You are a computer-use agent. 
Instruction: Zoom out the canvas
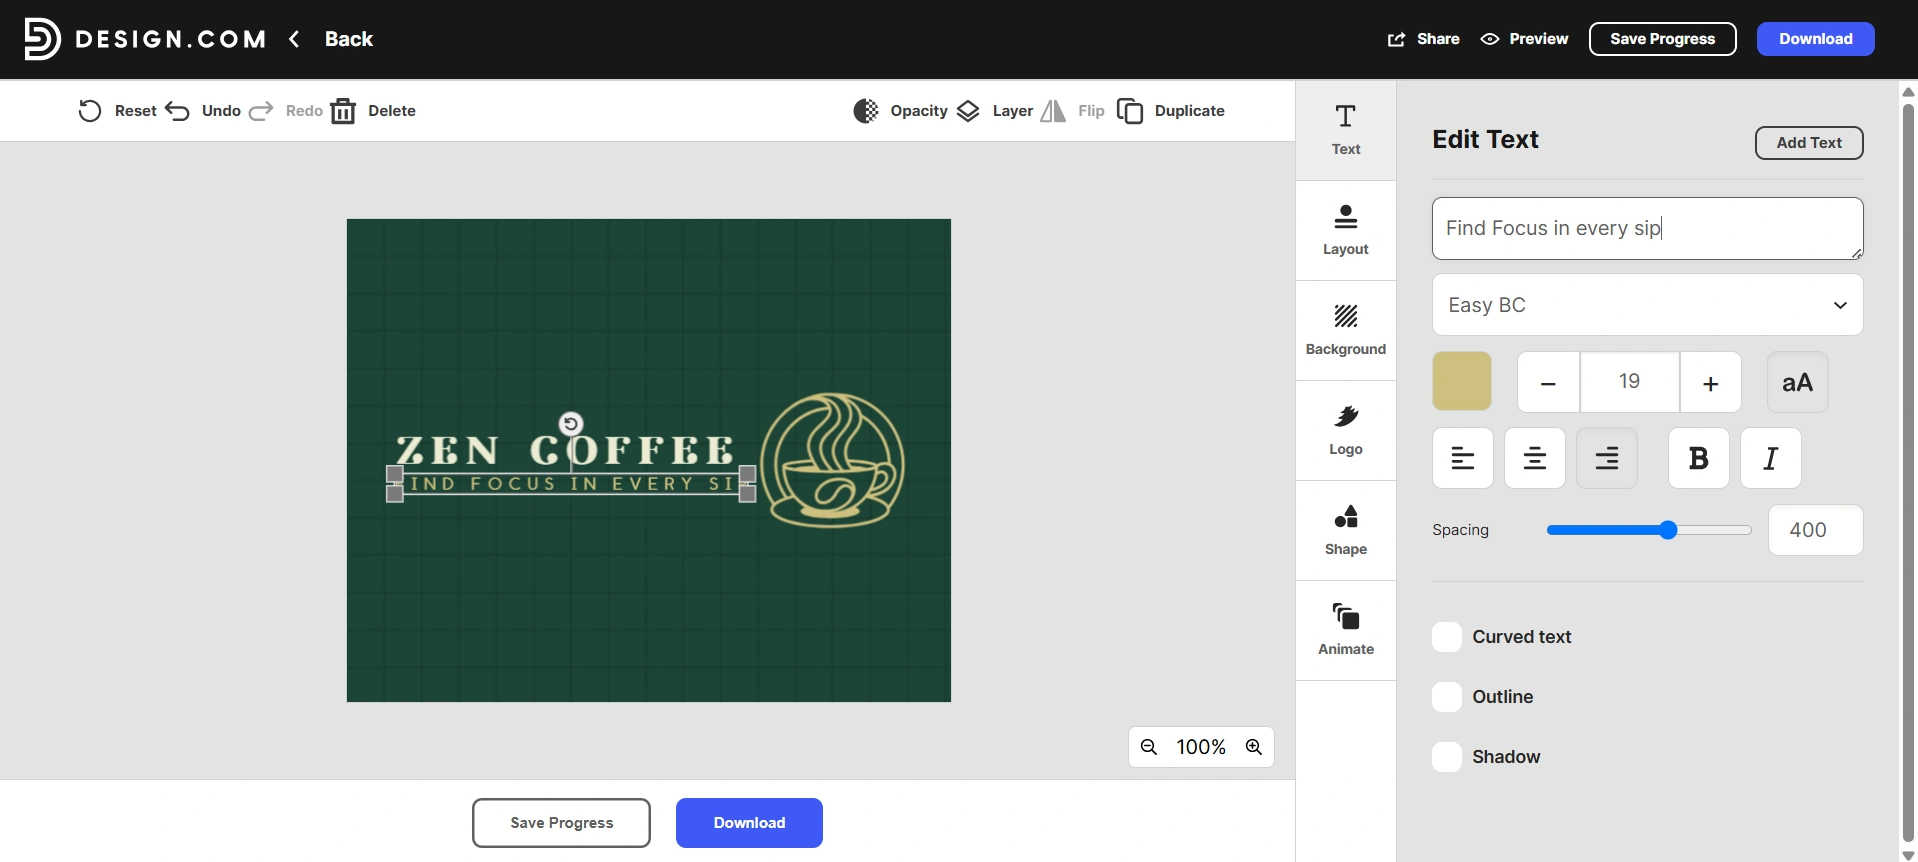[x=1149, y=747]
